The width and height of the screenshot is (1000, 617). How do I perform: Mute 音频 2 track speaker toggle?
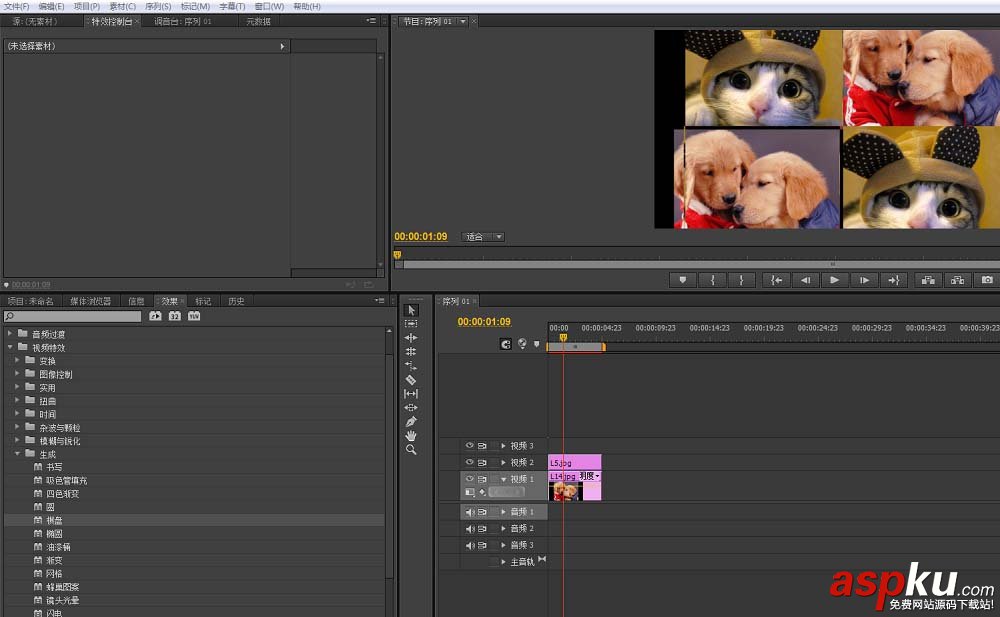(469, 528)
